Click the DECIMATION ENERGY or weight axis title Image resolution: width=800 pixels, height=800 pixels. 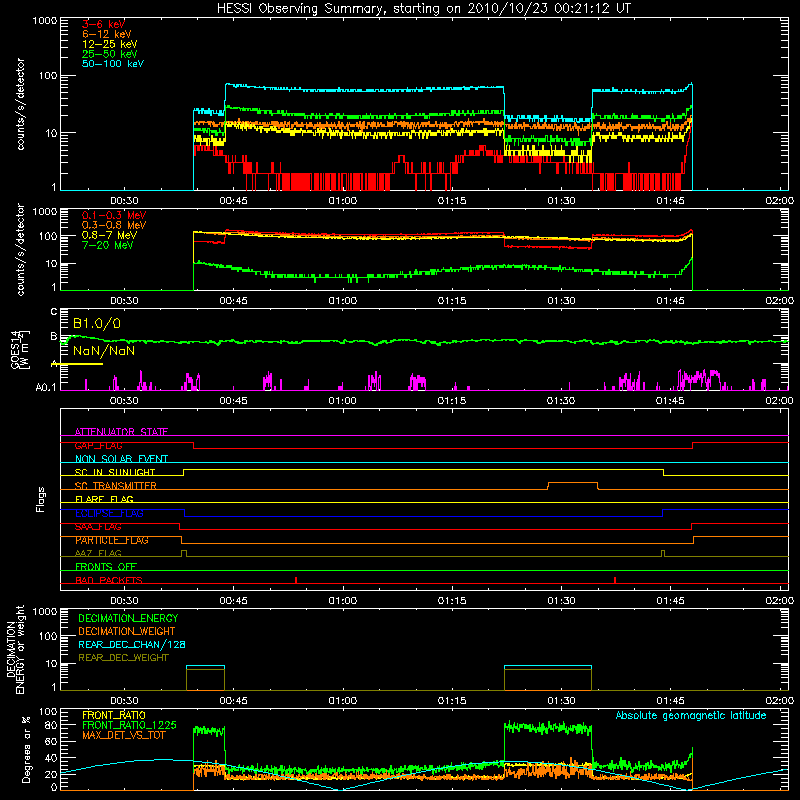click(15, 649)
